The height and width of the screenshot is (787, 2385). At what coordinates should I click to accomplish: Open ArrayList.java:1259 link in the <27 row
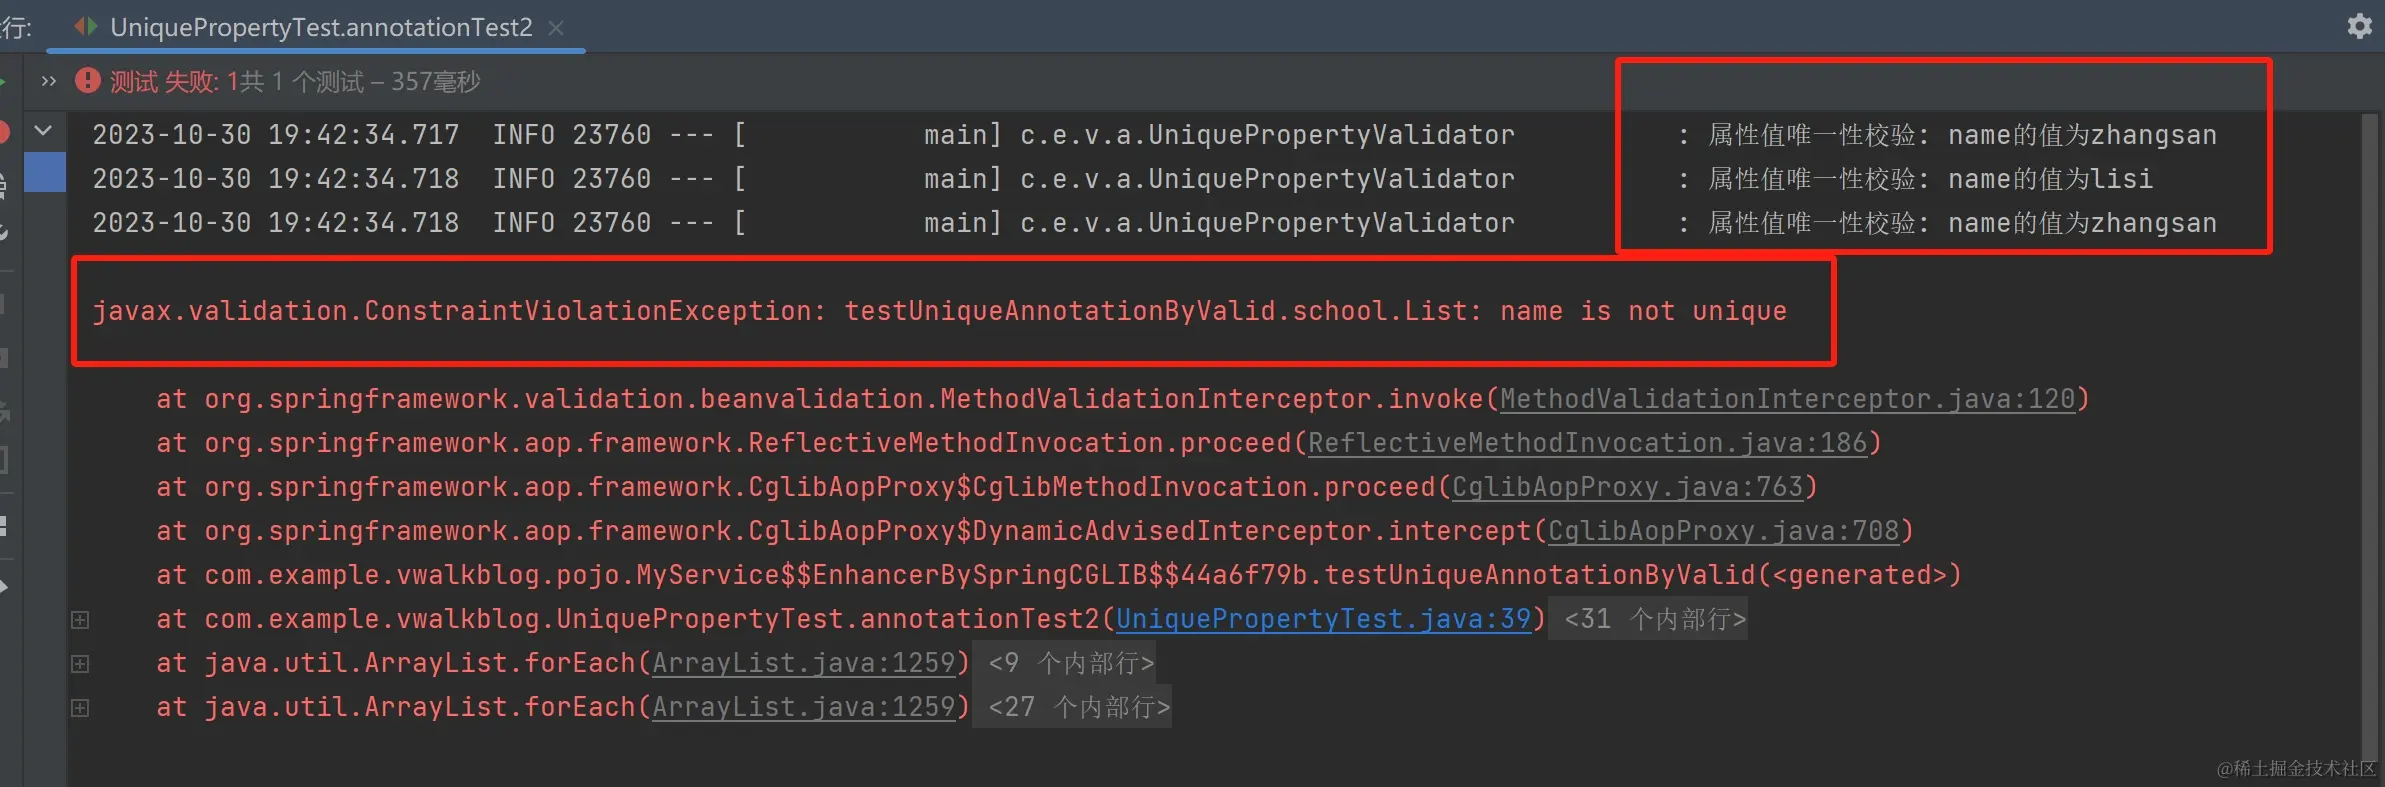point(804,707)
